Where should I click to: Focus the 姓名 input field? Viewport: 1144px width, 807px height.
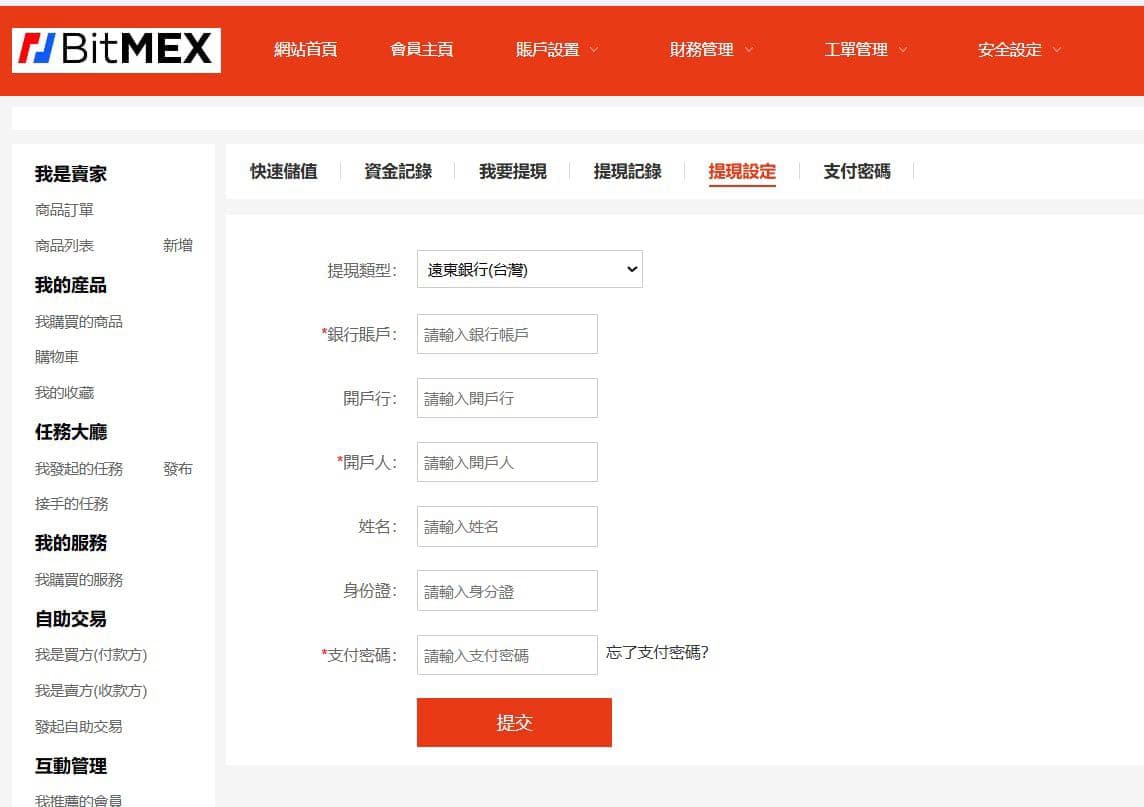507,526
